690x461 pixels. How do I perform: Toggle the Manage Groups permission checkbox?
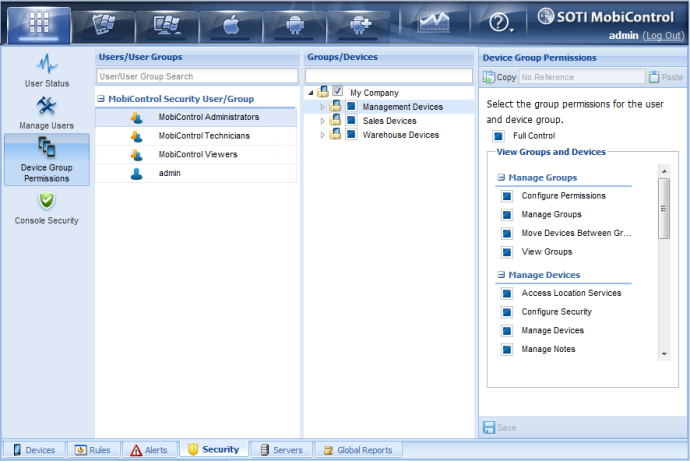coord(507,215)
